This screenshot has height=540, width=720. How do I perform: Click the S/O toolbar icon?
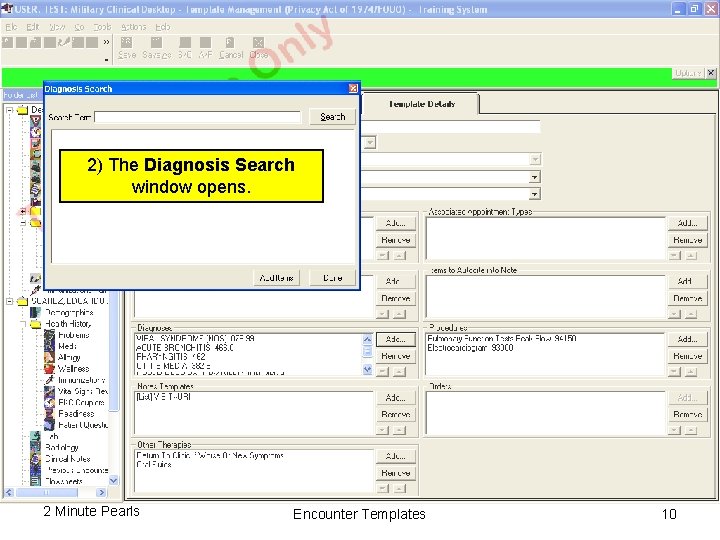point(185,43)
